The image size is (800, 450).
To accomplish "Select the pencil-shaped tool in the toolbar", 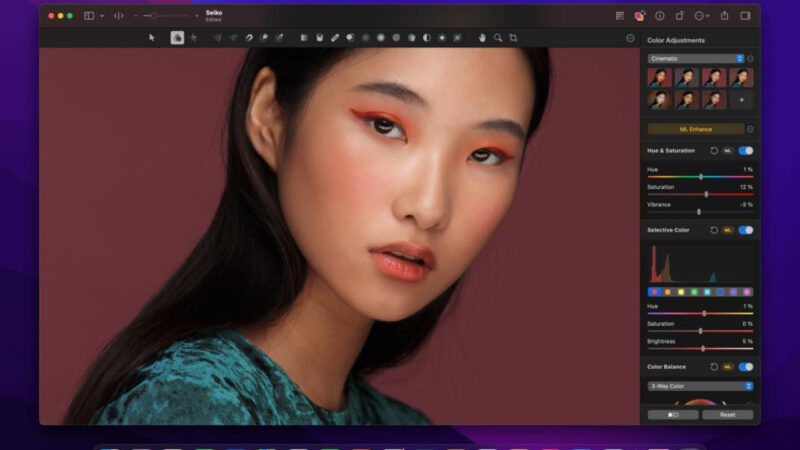I will click(335, 38).
